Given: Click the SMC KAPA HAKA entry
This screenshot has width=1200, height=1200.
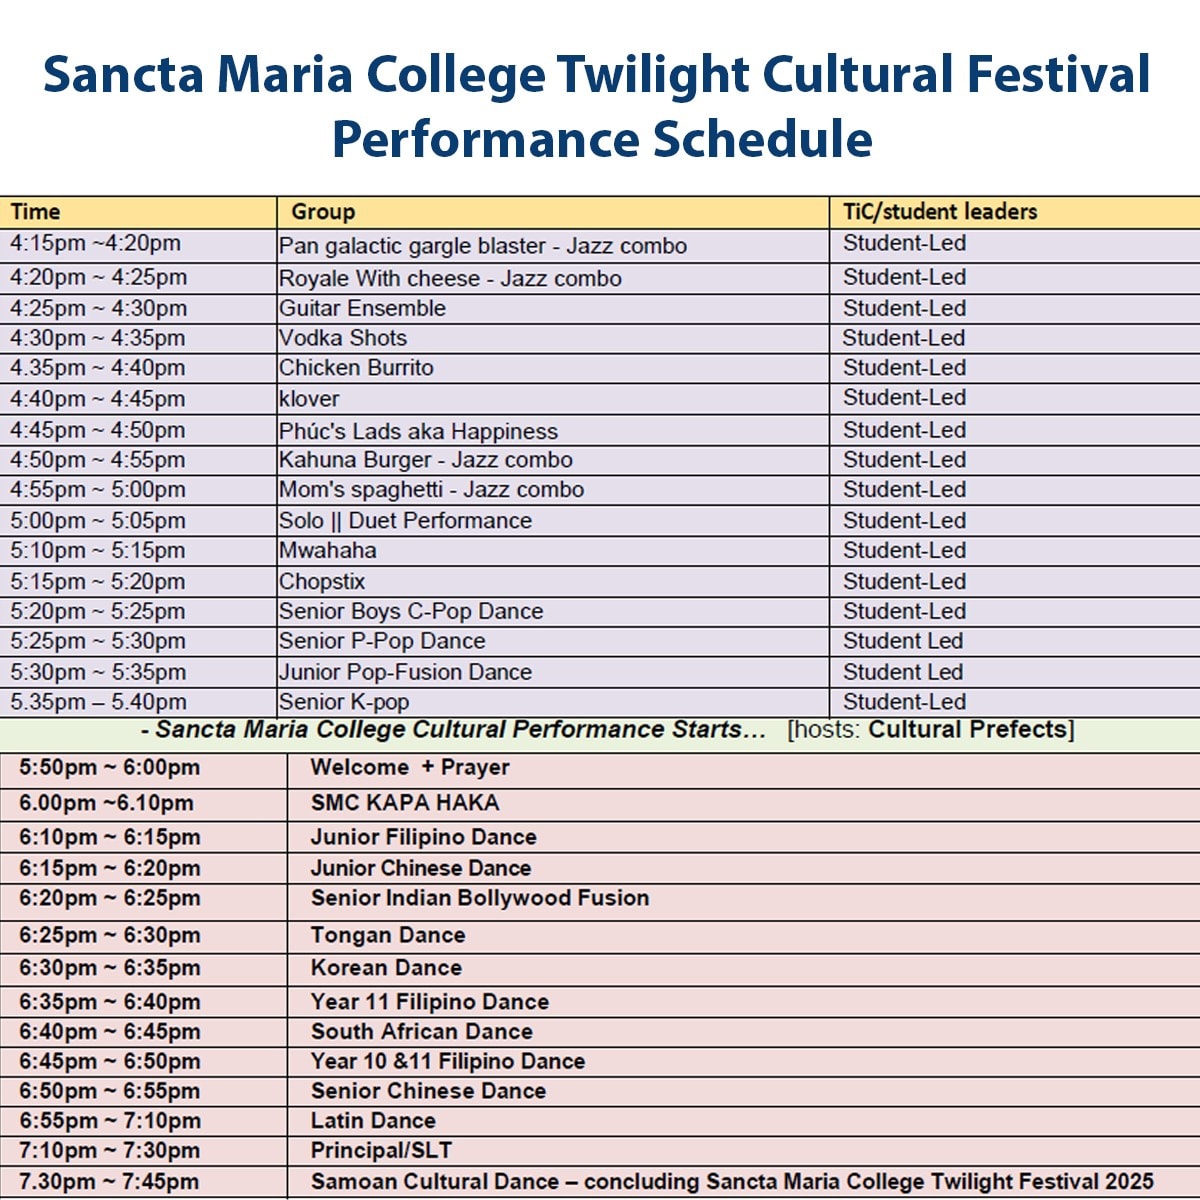Looking at the screenshot, I should tap(405, 803).
